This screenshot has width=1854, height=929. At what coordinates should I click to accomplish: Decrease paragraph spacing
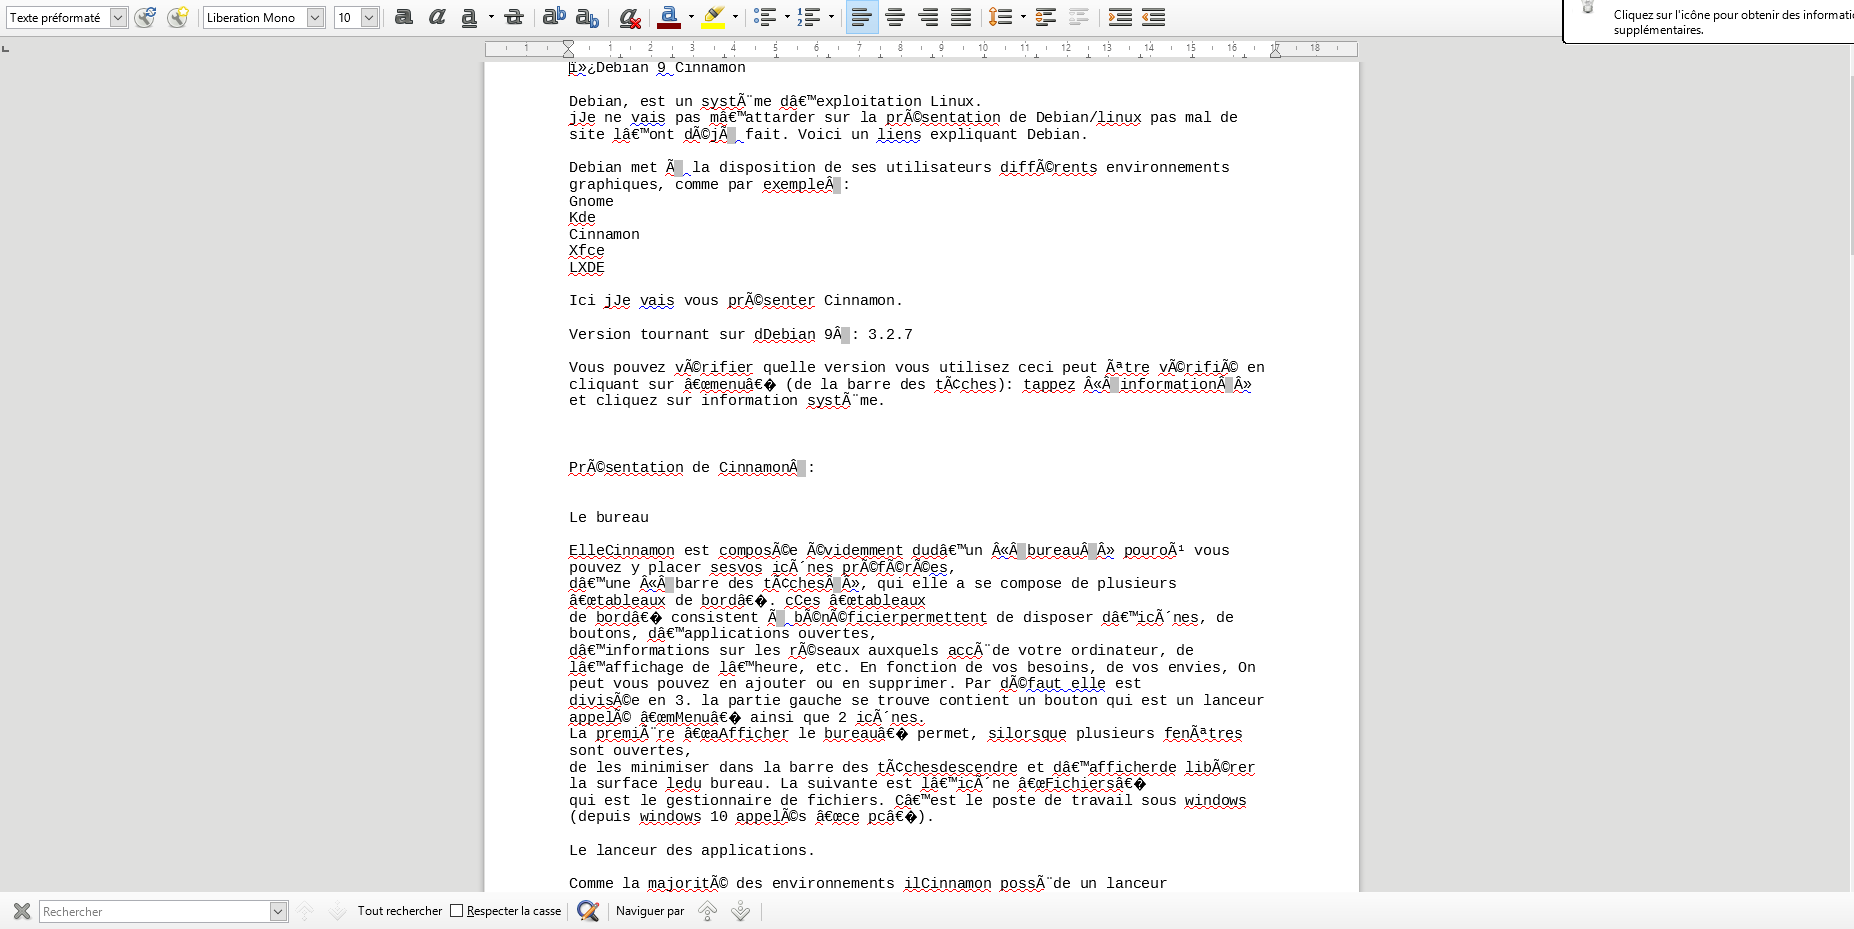coord(1079,17)
